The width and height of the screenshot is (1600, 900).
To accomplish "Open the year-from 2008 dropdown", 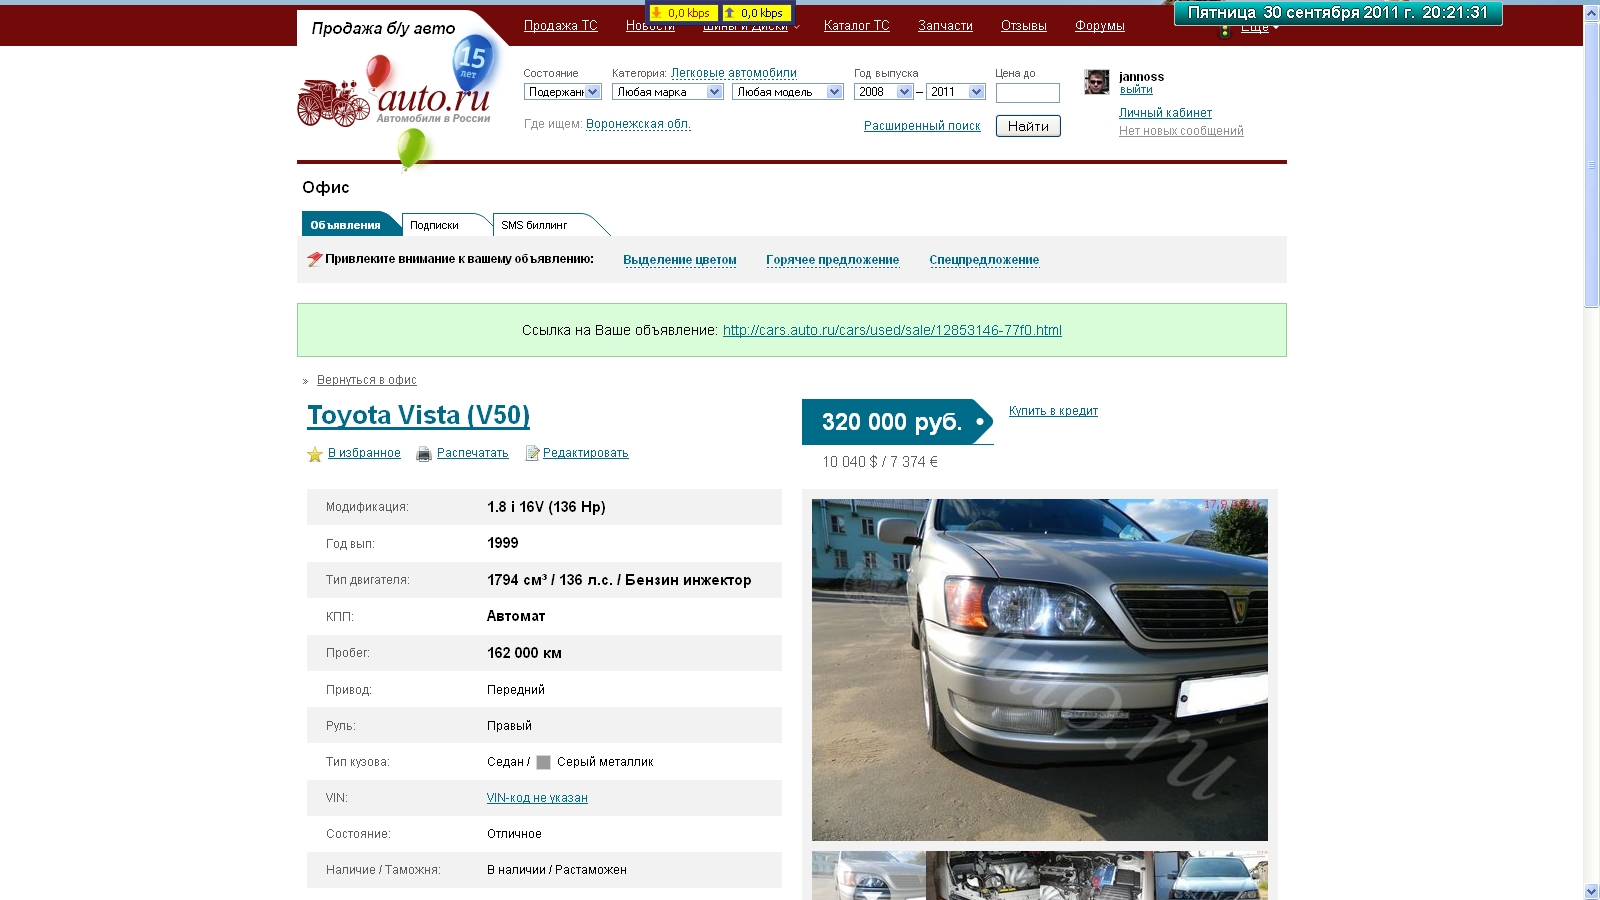I will 883,92.
